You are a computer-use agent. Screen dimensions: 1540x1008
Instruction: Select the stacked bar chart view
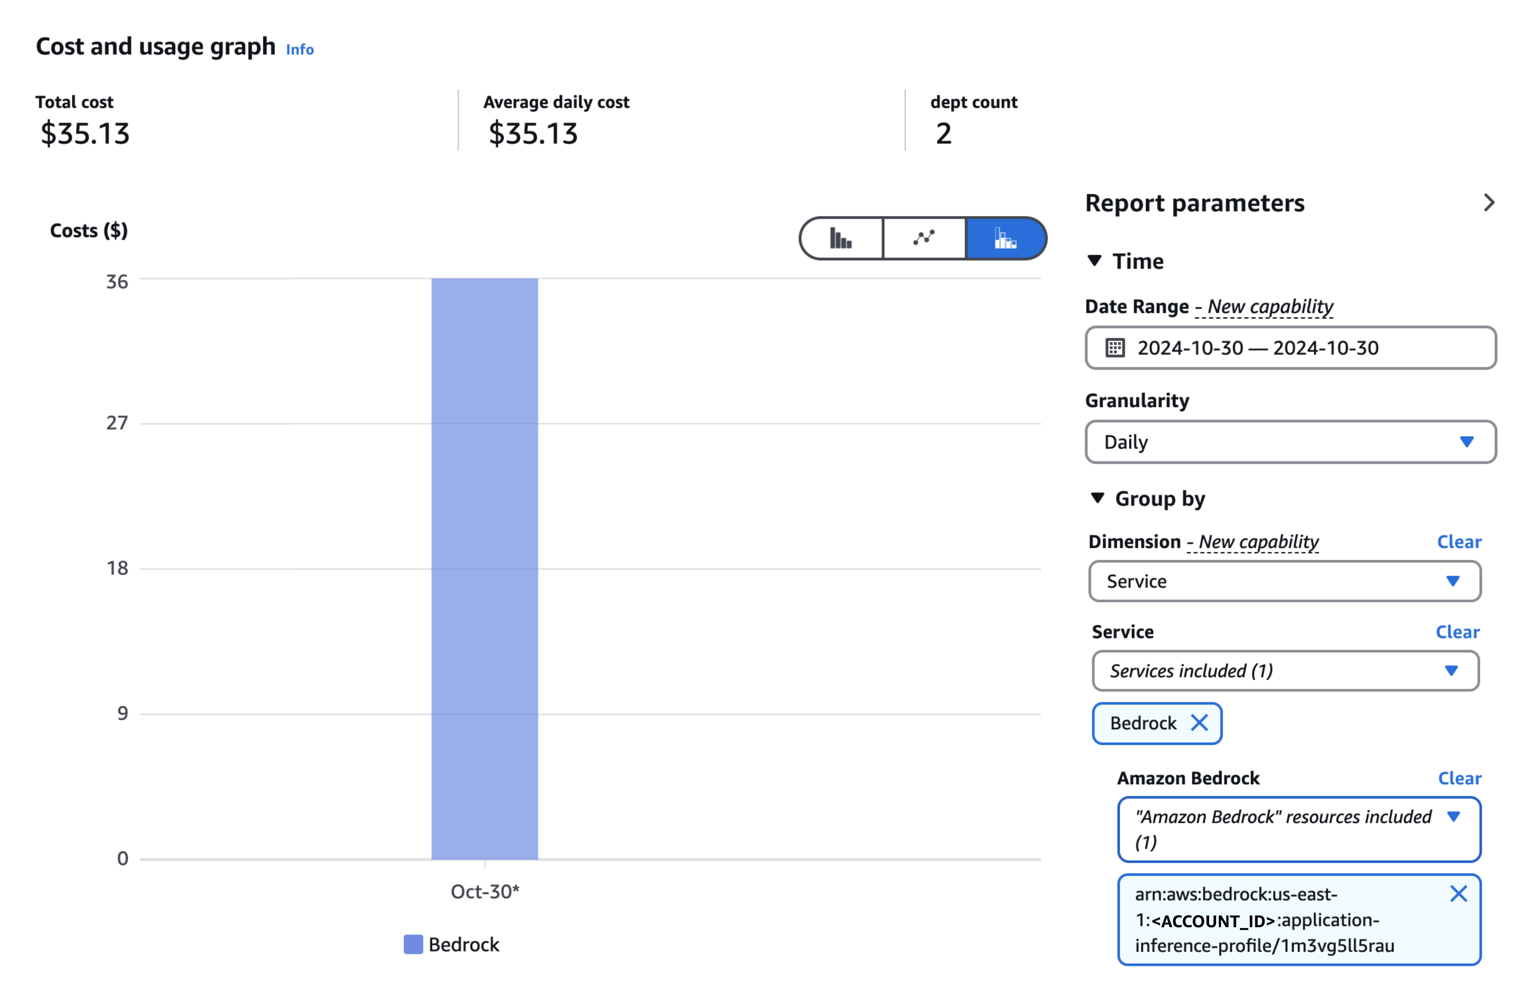coord(1005,239)
